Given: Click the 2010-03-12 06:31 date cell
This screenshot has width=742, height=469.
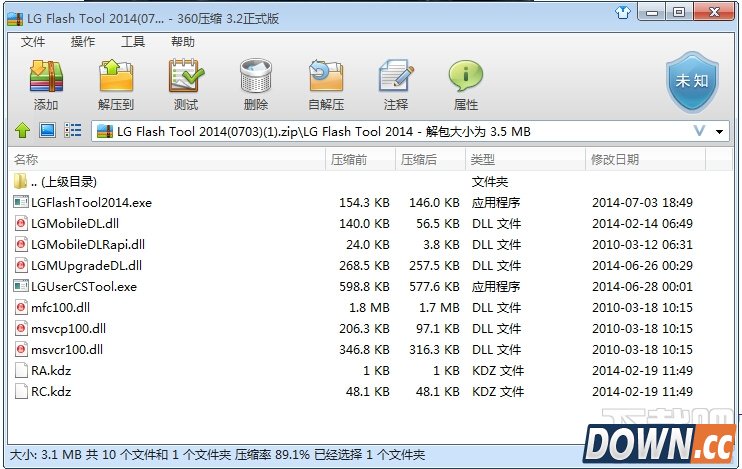Looking at the screenshot, I should point(642,245).
